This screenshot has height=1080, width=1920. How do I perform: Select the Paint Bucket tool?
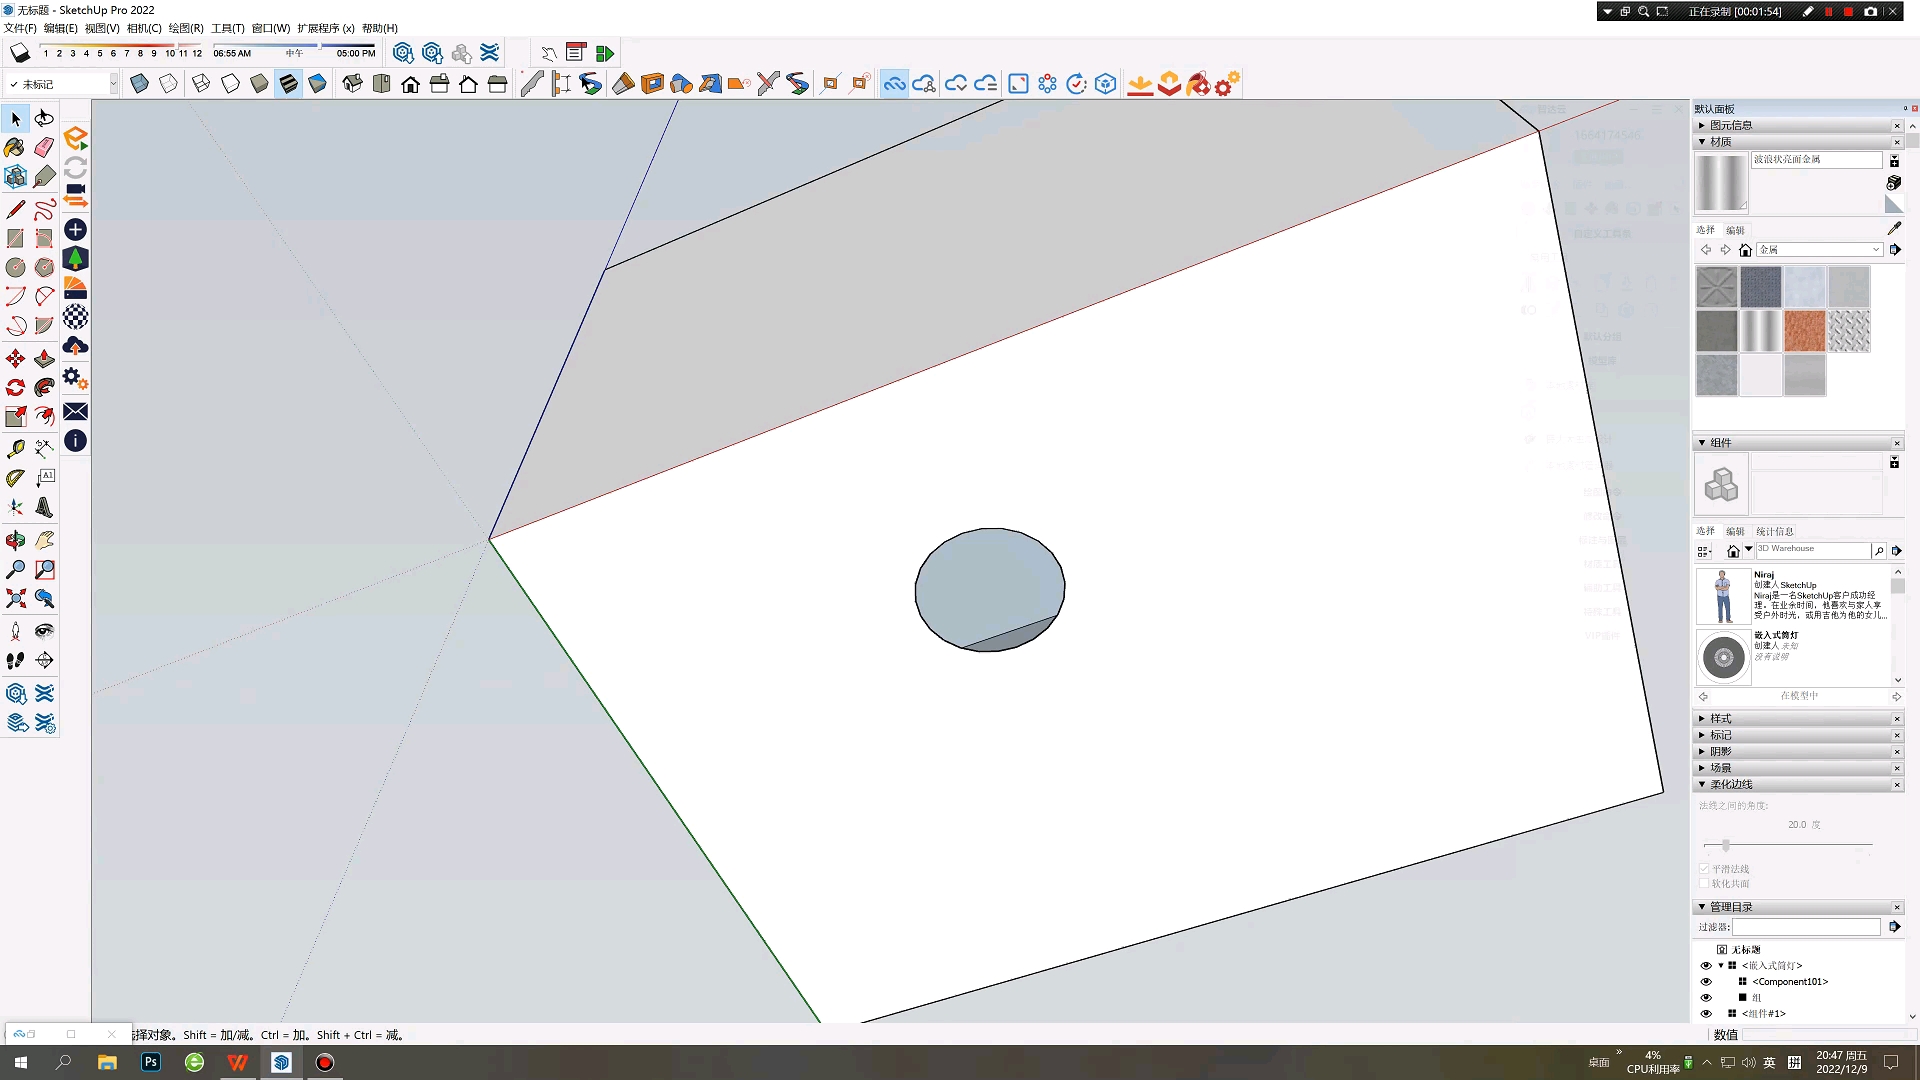point(15,148)
